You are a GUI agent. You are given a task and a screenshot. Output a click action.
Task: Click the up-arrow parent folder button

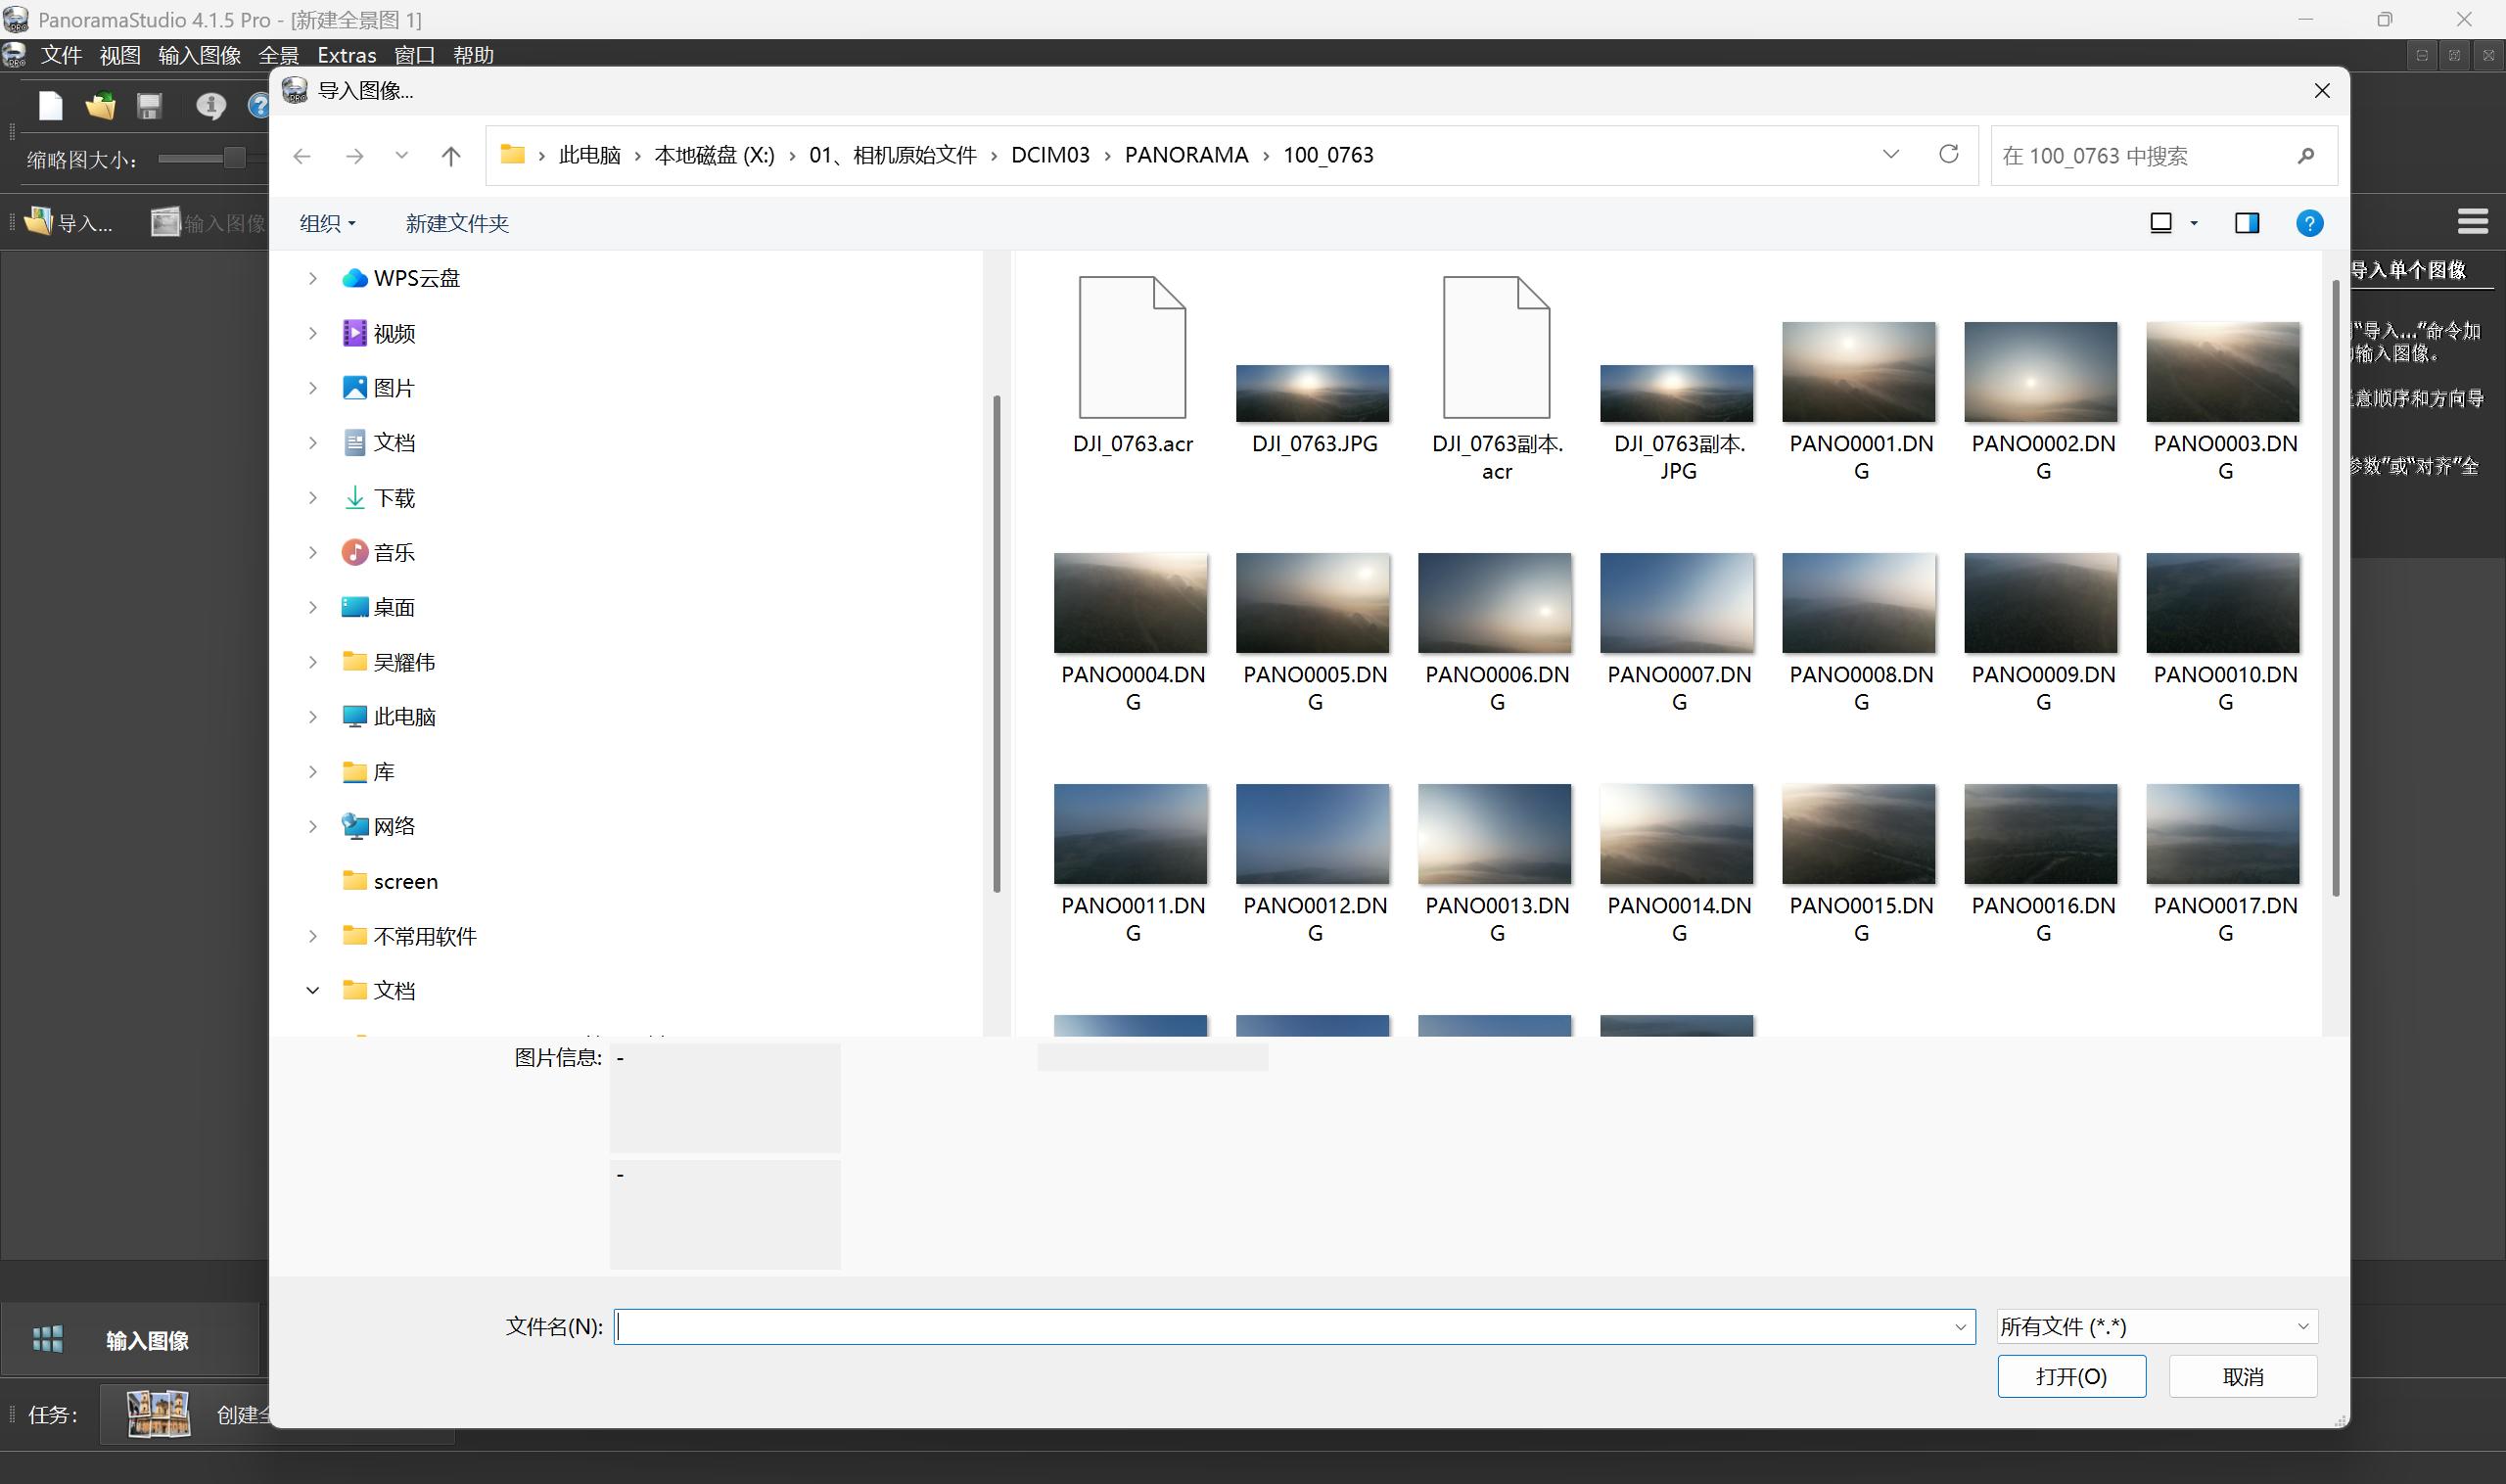[x=451, y=156]
